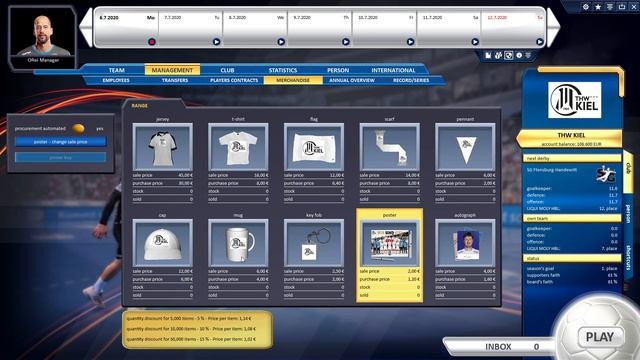Open the MERCHANDISE sub-tab
This screenshot has height=360, width=640.
pyautogui.click(x=293, y=80)
